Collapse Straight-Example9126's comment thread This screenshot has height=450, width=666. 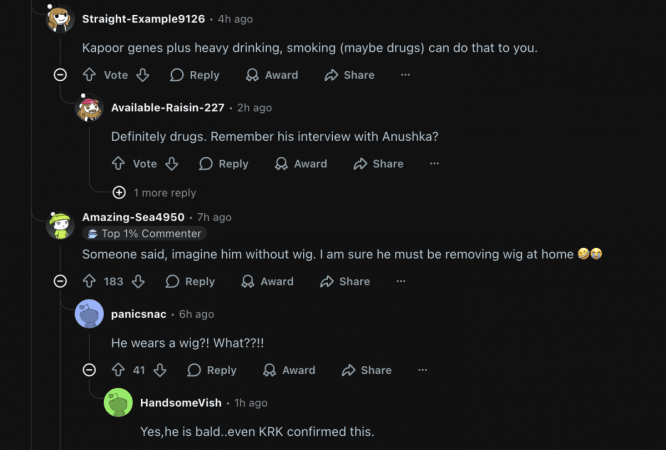point(60,75)
